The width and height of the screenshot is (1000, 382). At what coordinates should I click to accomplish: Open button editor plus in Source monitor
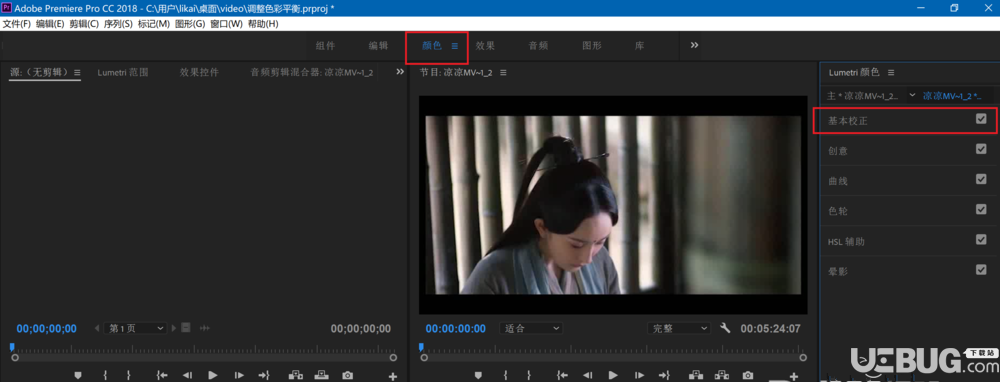click(x=393, y=376)
